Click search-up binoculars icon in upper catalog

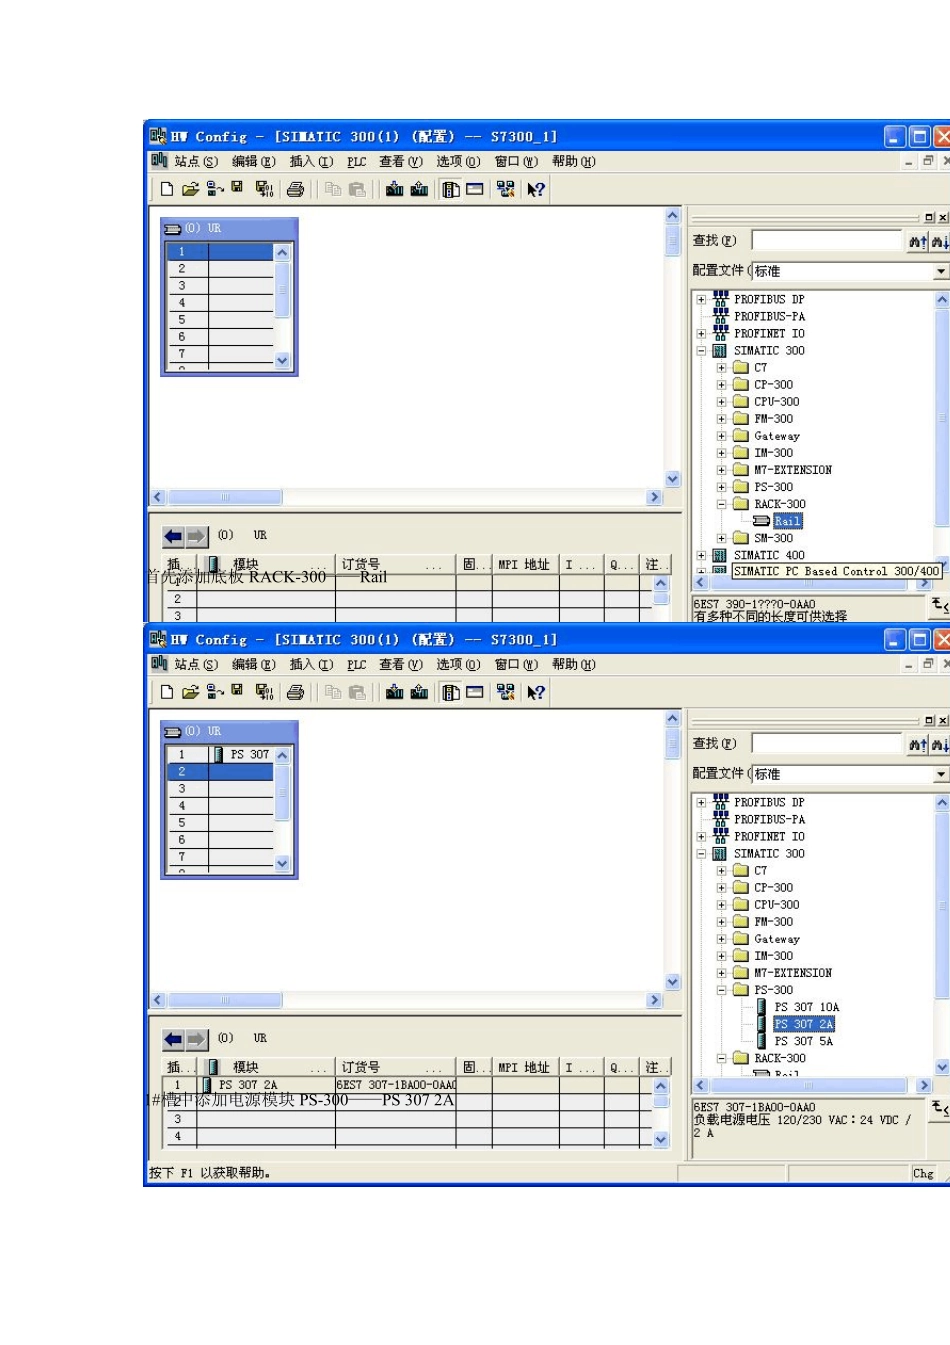[x=917, y=241]
